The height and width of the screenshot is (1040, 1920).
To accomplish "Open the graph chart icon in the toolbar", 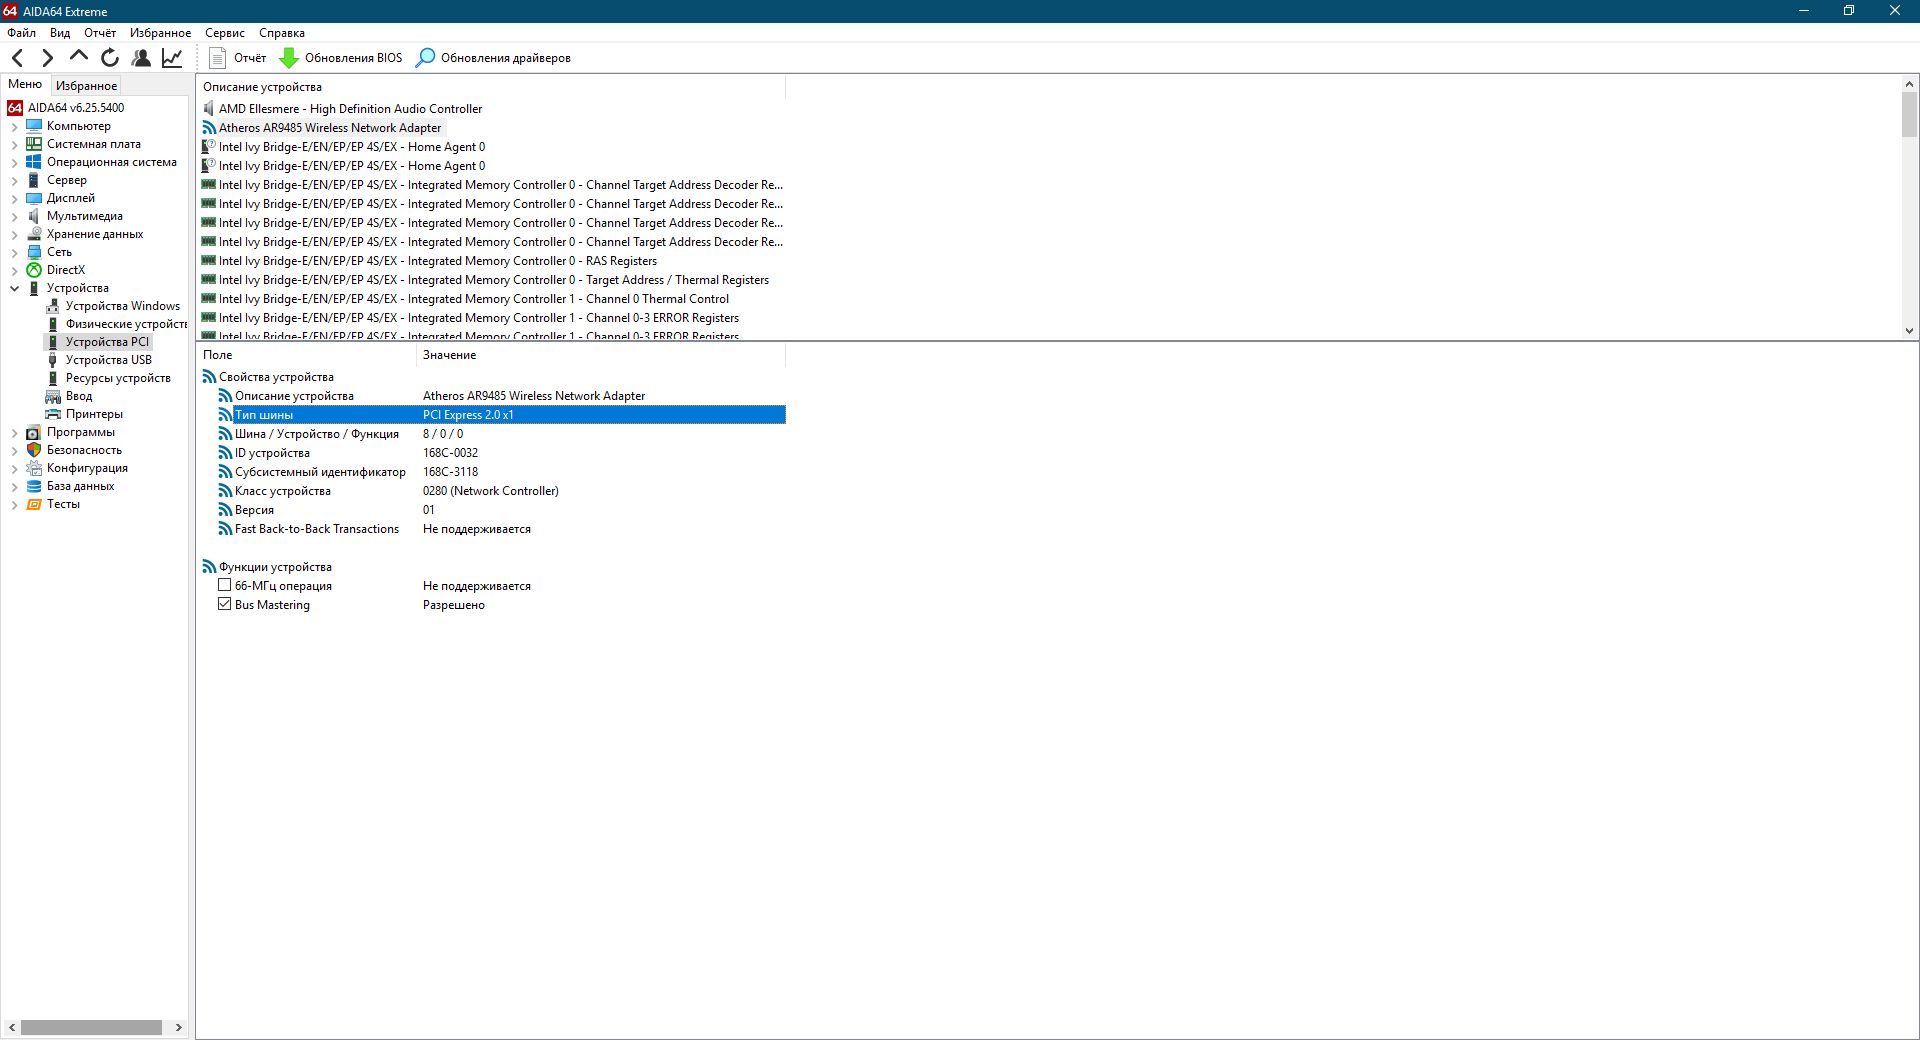I will tap(172, 58).
